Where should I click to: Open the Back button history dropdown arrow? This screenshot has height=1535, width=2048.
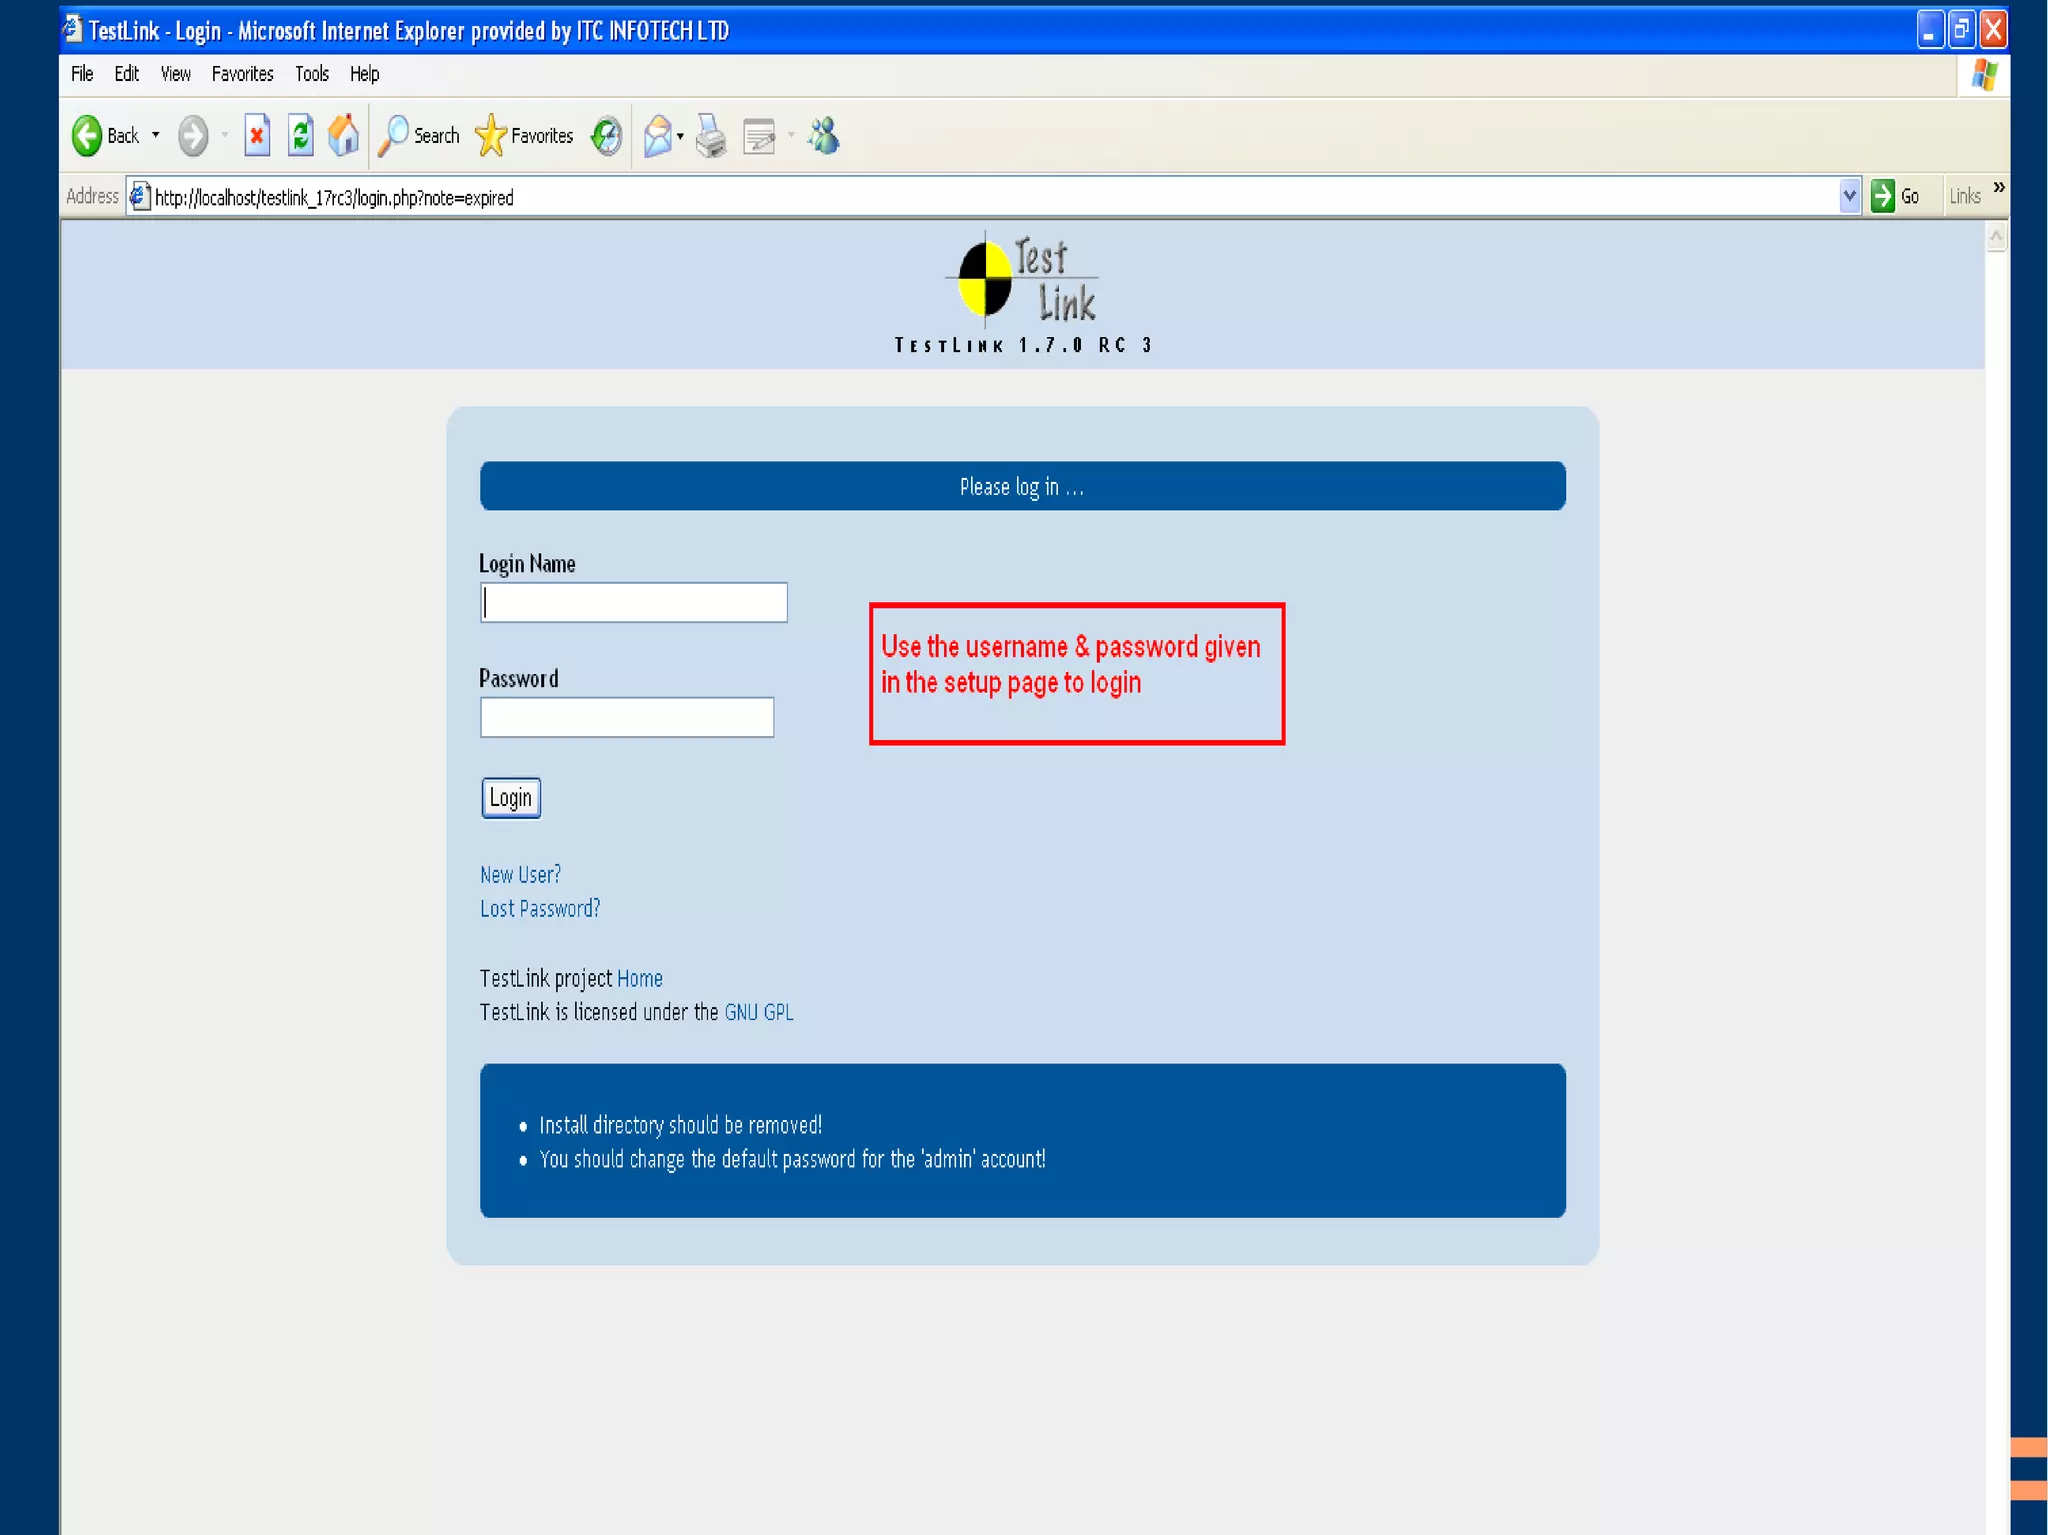point(156,135)
